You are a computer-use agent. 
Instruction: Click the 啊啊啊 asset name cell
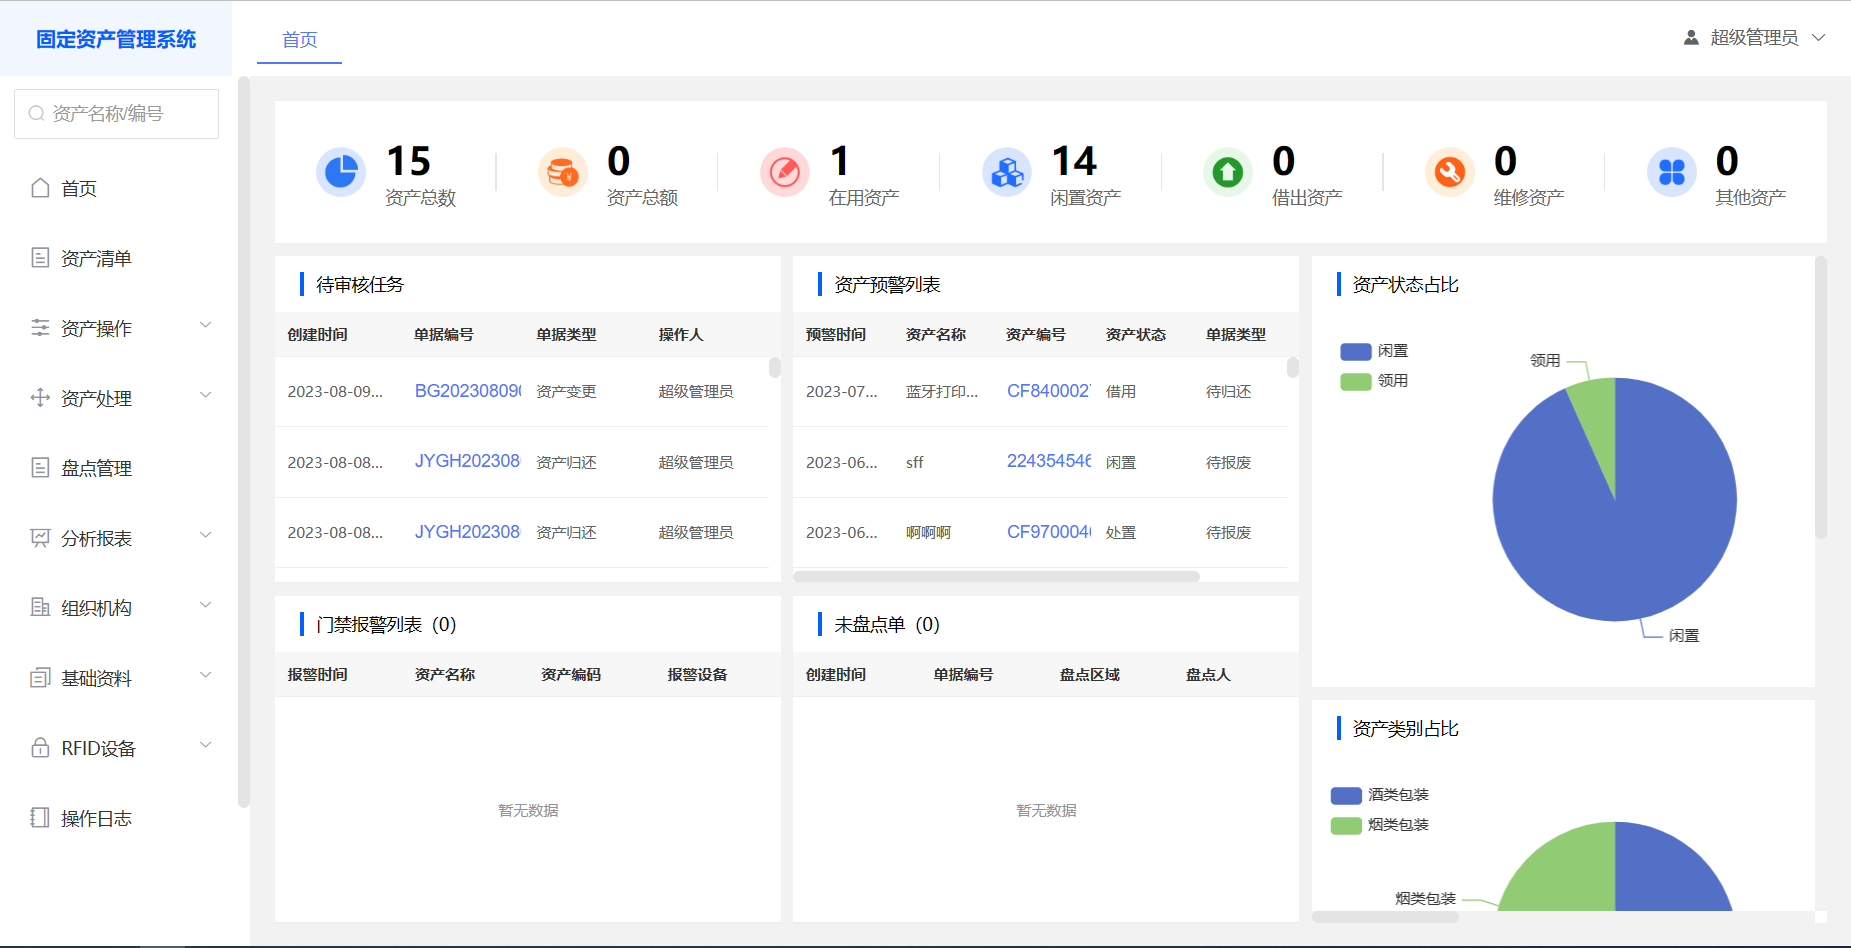coord(928,533)
